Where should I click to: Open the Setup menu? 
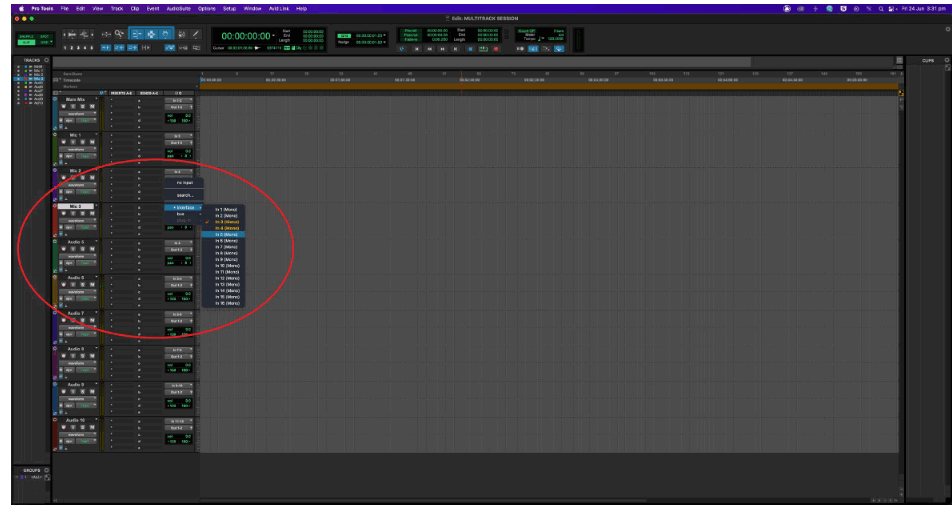click(x=228, y=8)
